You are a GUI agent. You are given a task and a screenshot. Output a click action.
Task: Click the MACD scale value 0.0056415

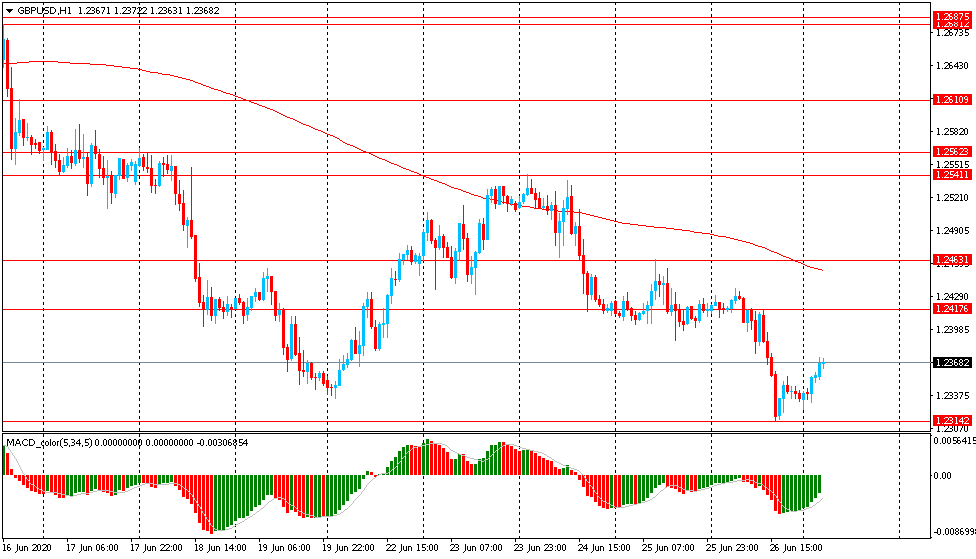point(954,441)
